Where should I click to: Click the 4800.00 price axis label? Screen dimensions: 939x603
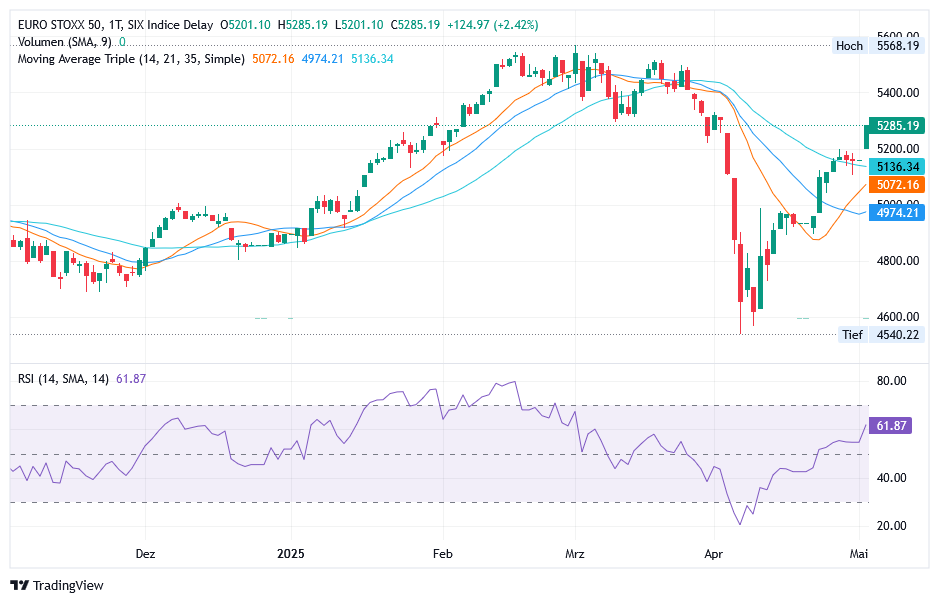(898, 260)
